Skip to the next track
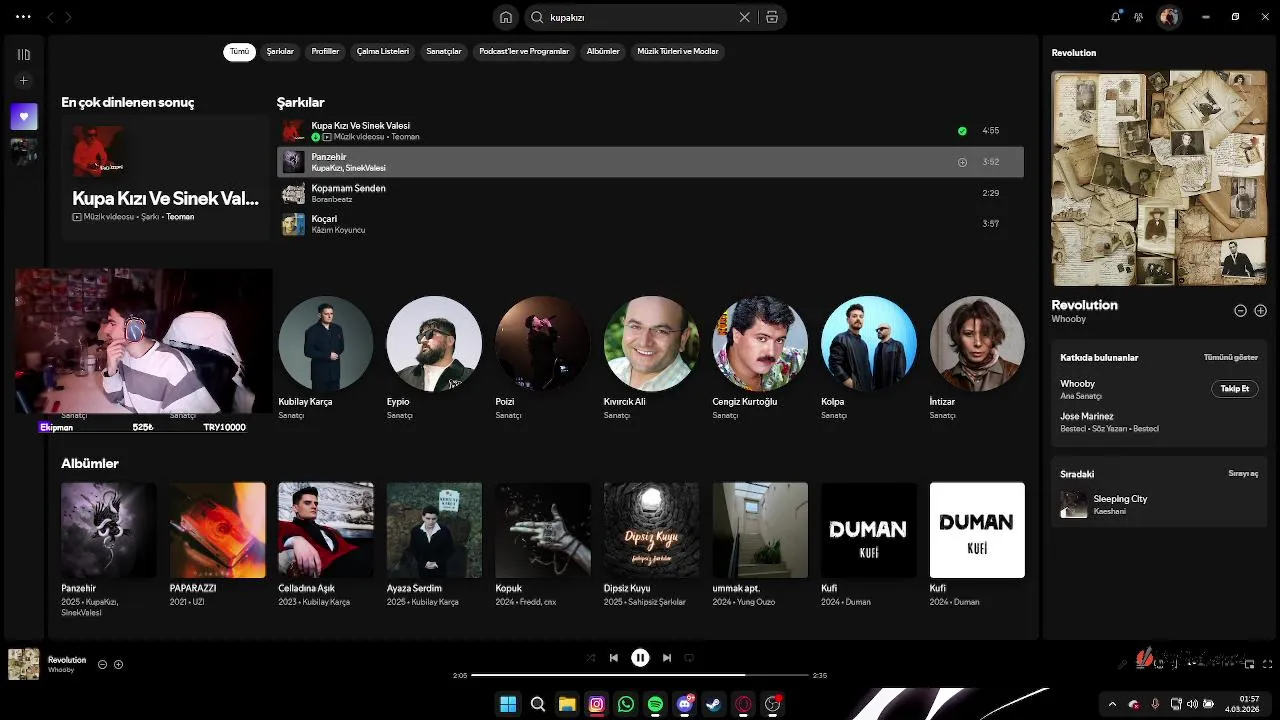The width and height of the screenshot is (1280, 720). pyautogui.click(x=667, y=658)
